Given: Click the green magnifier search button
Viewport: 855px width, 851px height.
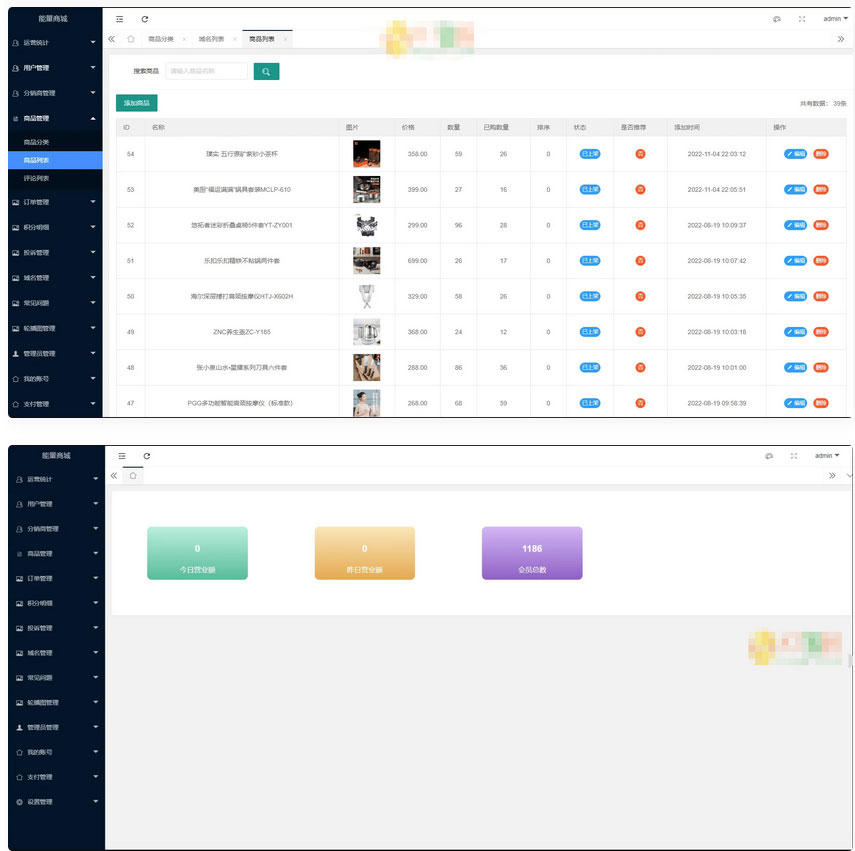Looking at the screenshot, I should point(266,71).
